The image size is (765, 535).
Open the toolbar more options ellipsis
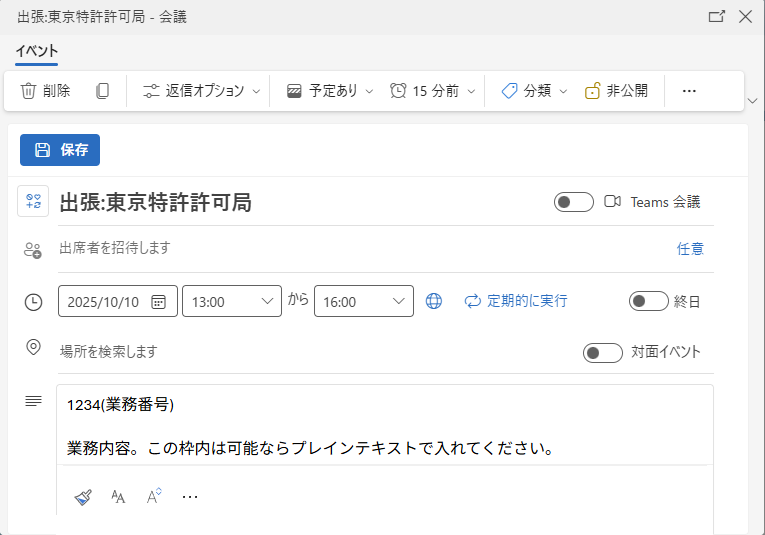coord(689,91)
